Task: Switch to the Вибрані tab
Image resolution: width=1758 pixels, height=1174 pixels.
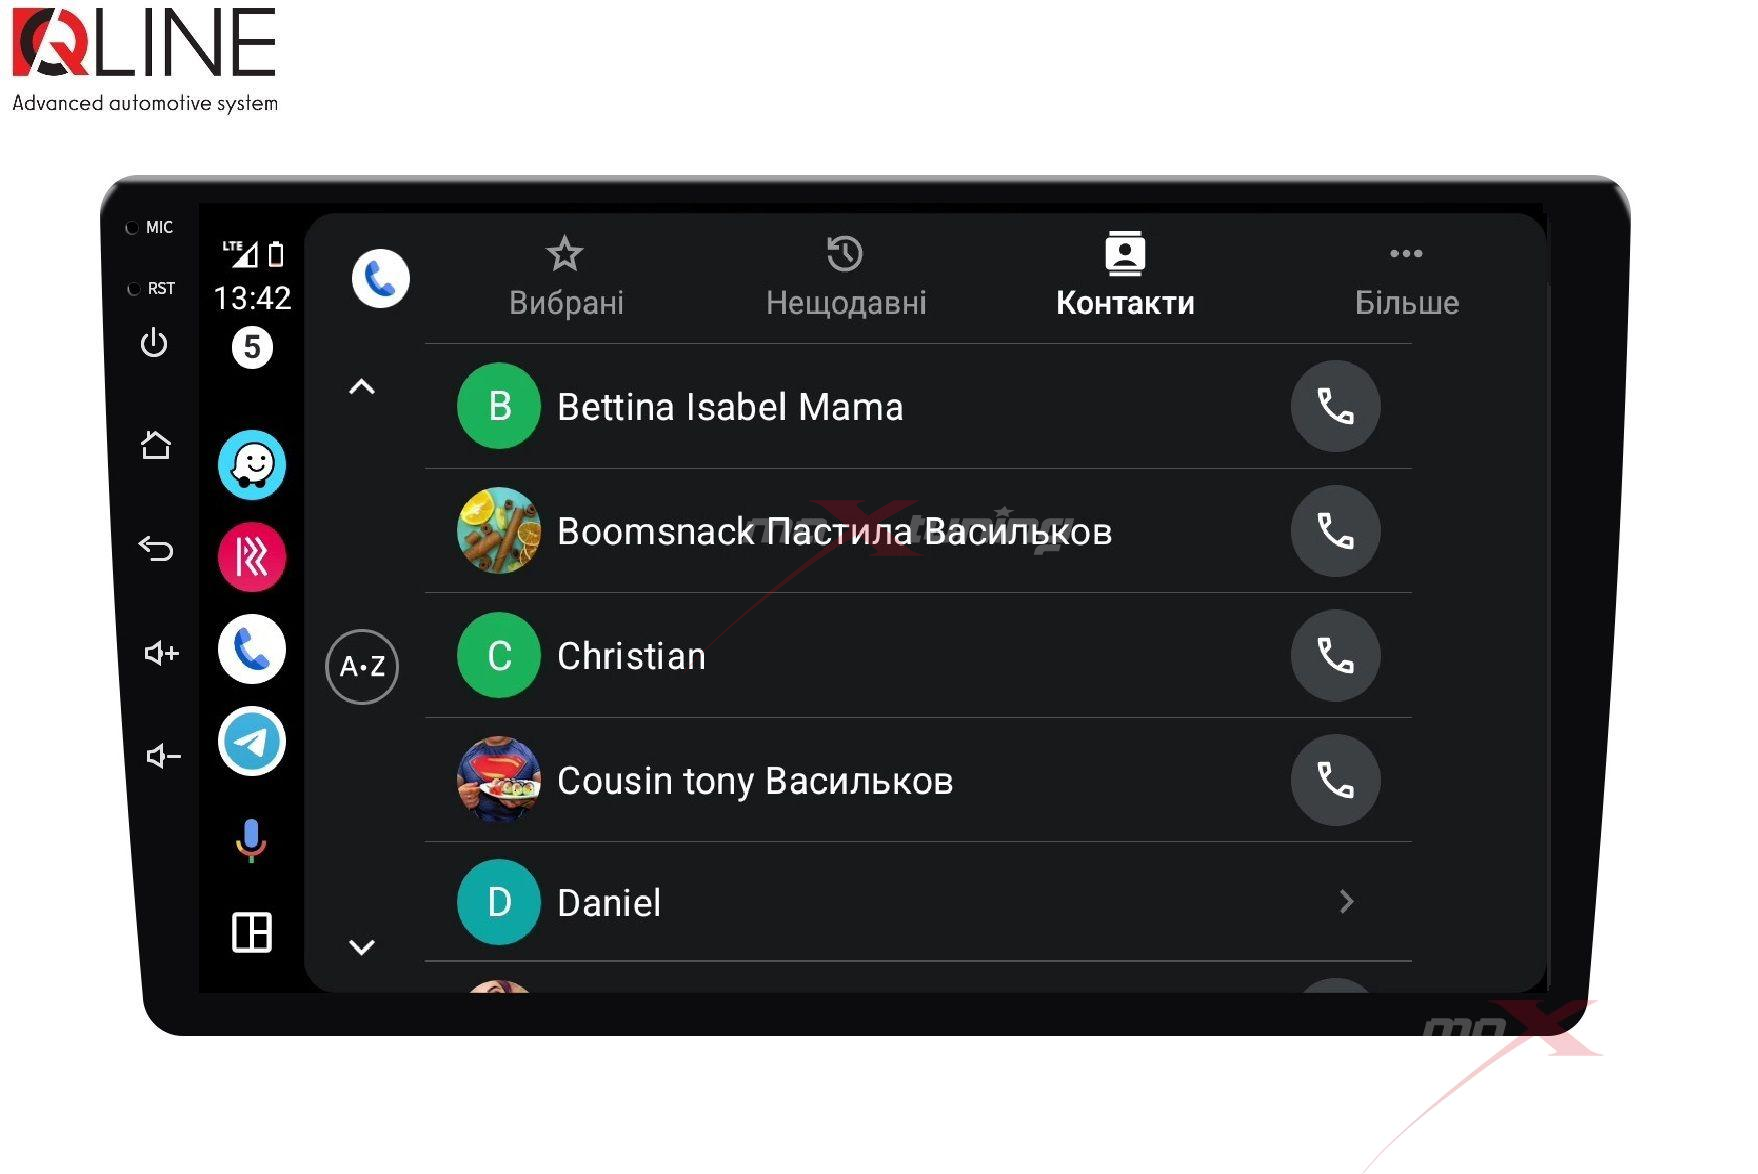Action: [566, 277]
